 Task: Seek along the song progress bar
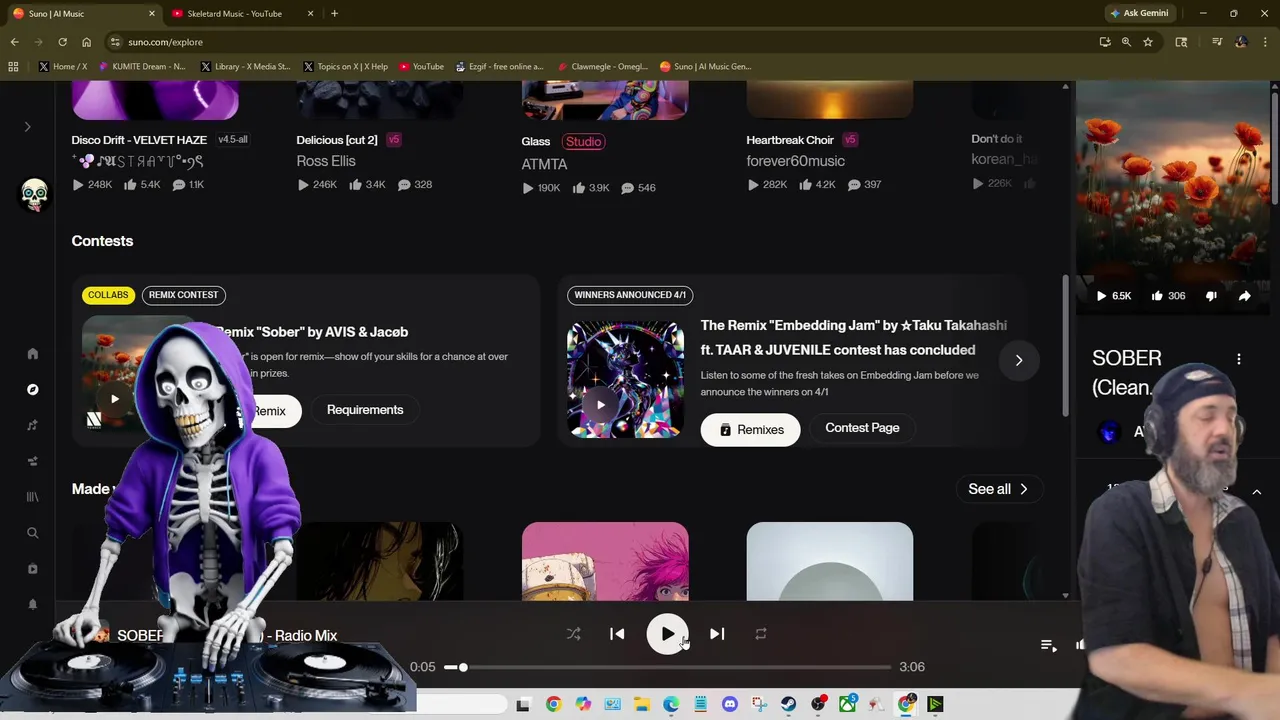point(668,667)
